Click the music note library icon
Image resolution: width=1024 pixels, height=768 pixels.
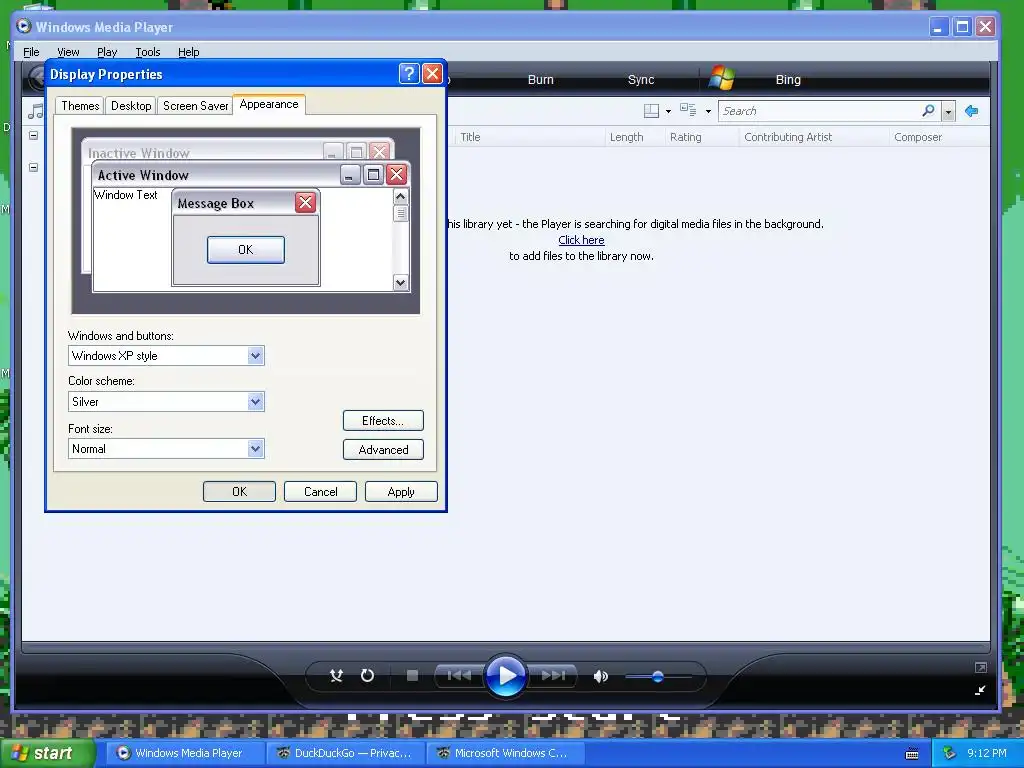[x=35, y=111]
